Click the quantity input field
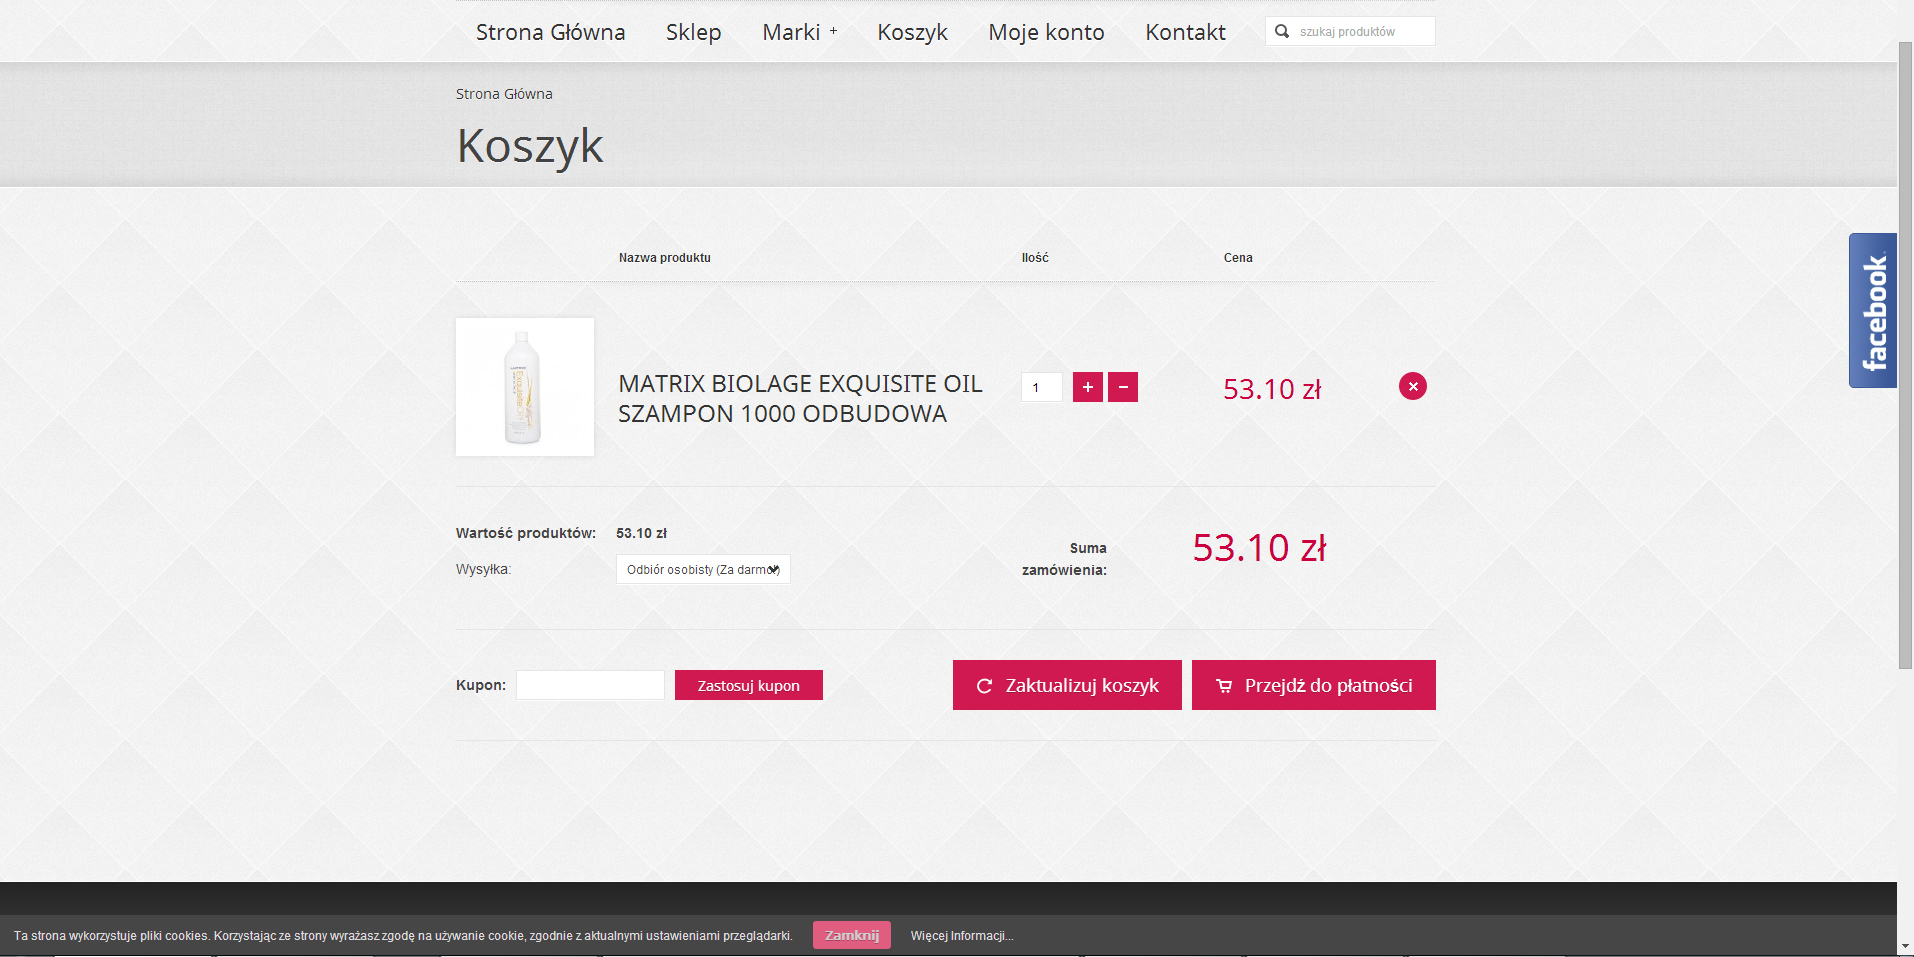1914x957 pixels. [x=1042, y=387]
